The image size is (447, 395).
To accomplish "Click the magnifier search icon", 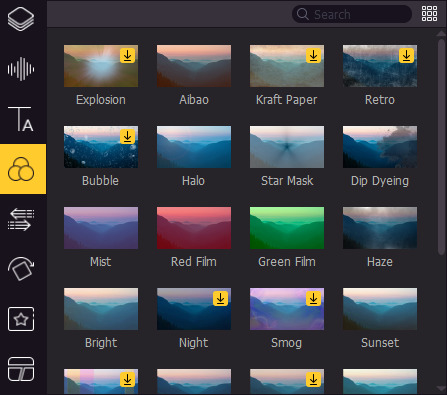I will click(302, 14).
